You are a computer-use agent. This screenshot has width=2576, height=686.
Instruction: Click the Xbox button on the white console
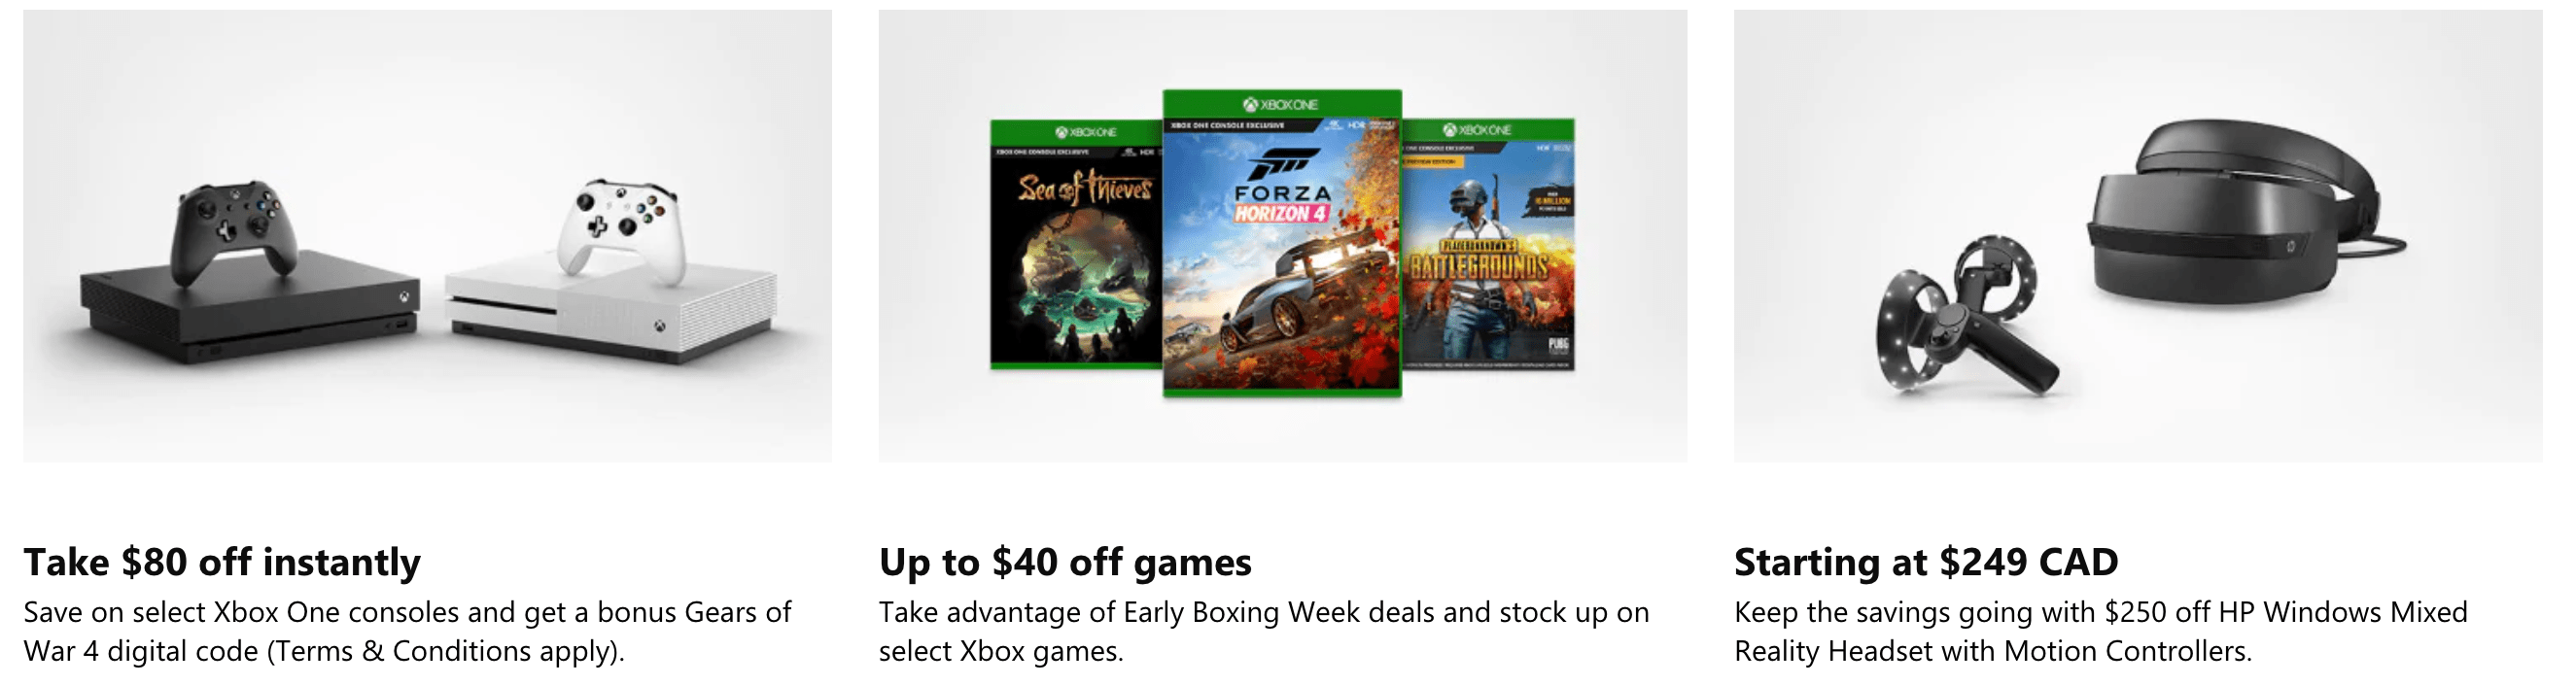(x=660, y=326)
